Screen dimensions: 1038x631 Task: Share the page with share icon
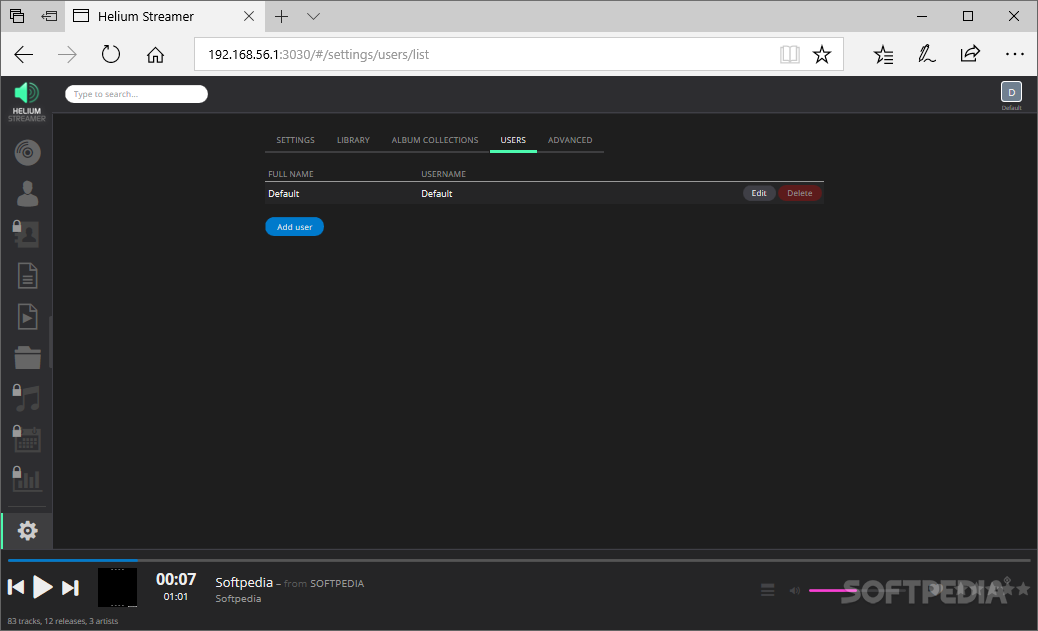click(970, 54)
